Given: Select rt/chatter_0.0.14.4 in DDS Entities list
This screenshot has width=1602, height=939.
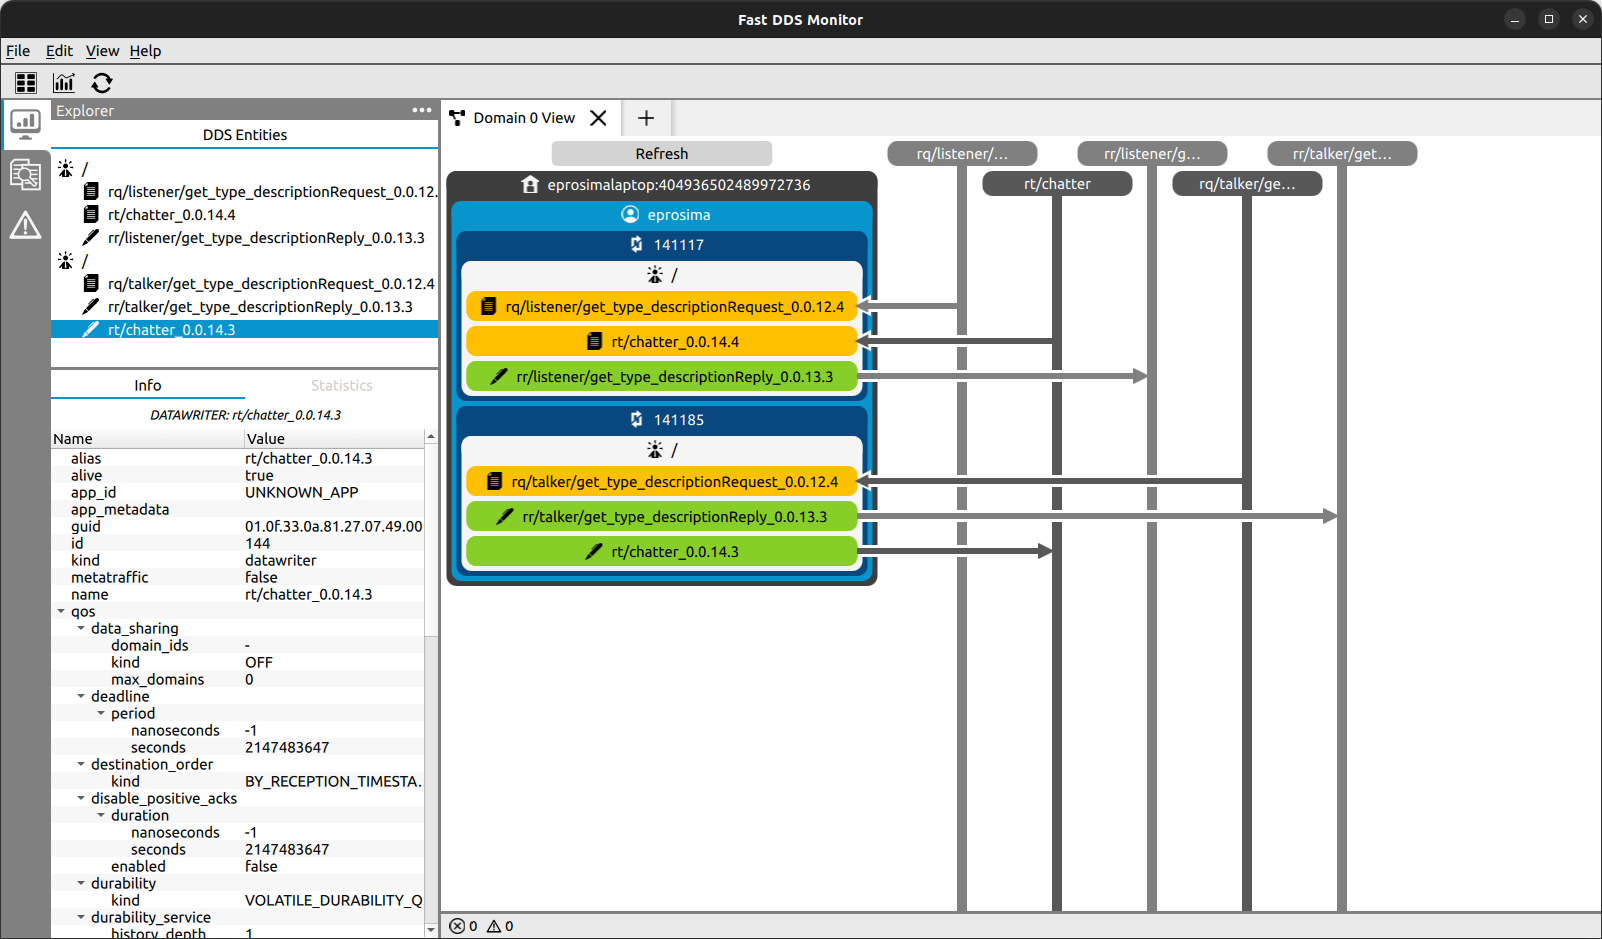Looking at the screenshot, I should click(x=171, y=215).
